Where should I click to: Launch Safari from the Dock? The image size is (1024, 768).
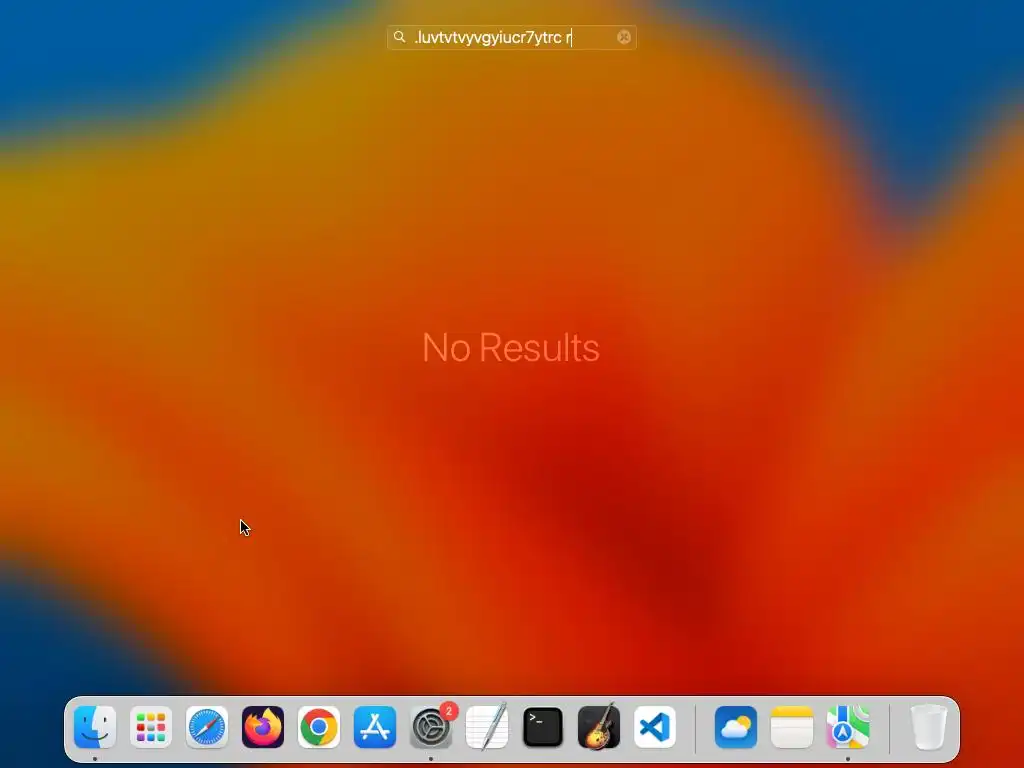coord(207,727)
